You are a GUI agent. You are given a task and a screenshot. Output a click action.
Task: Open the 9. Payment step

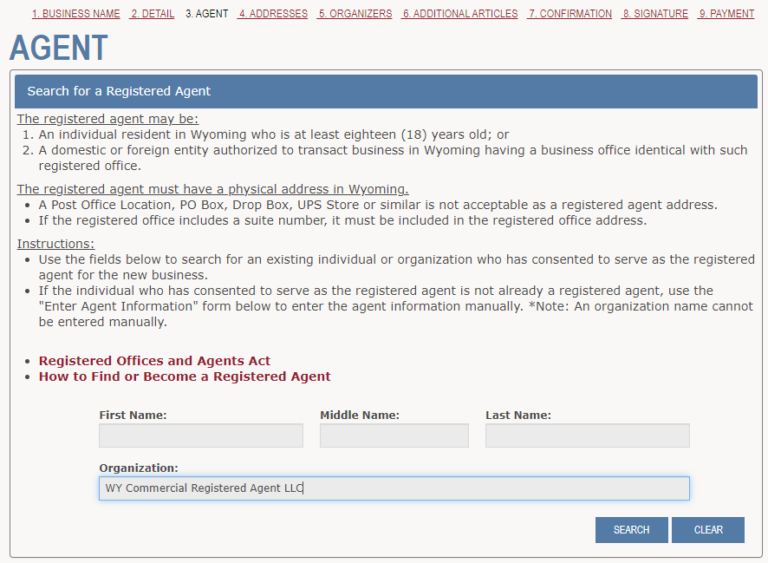click(x=726, y=14)
